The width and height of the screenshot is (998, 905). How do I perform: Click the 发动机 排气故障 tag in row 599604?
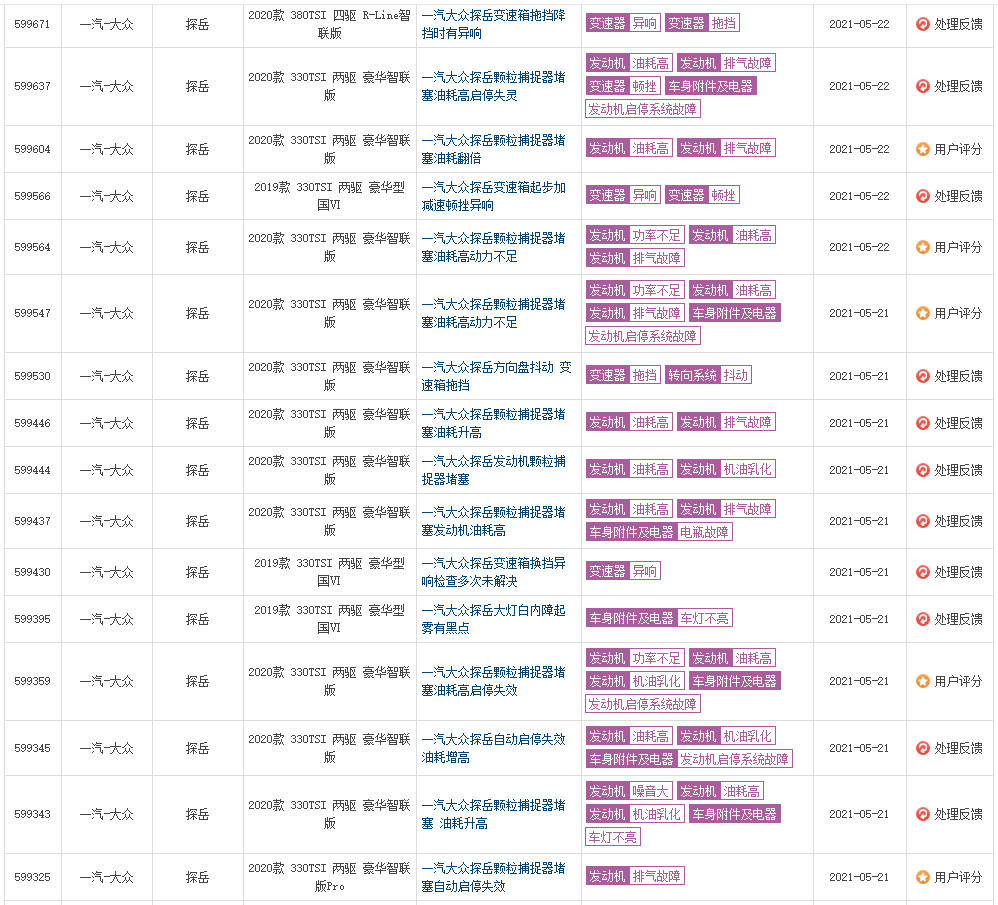pos(726,148)
